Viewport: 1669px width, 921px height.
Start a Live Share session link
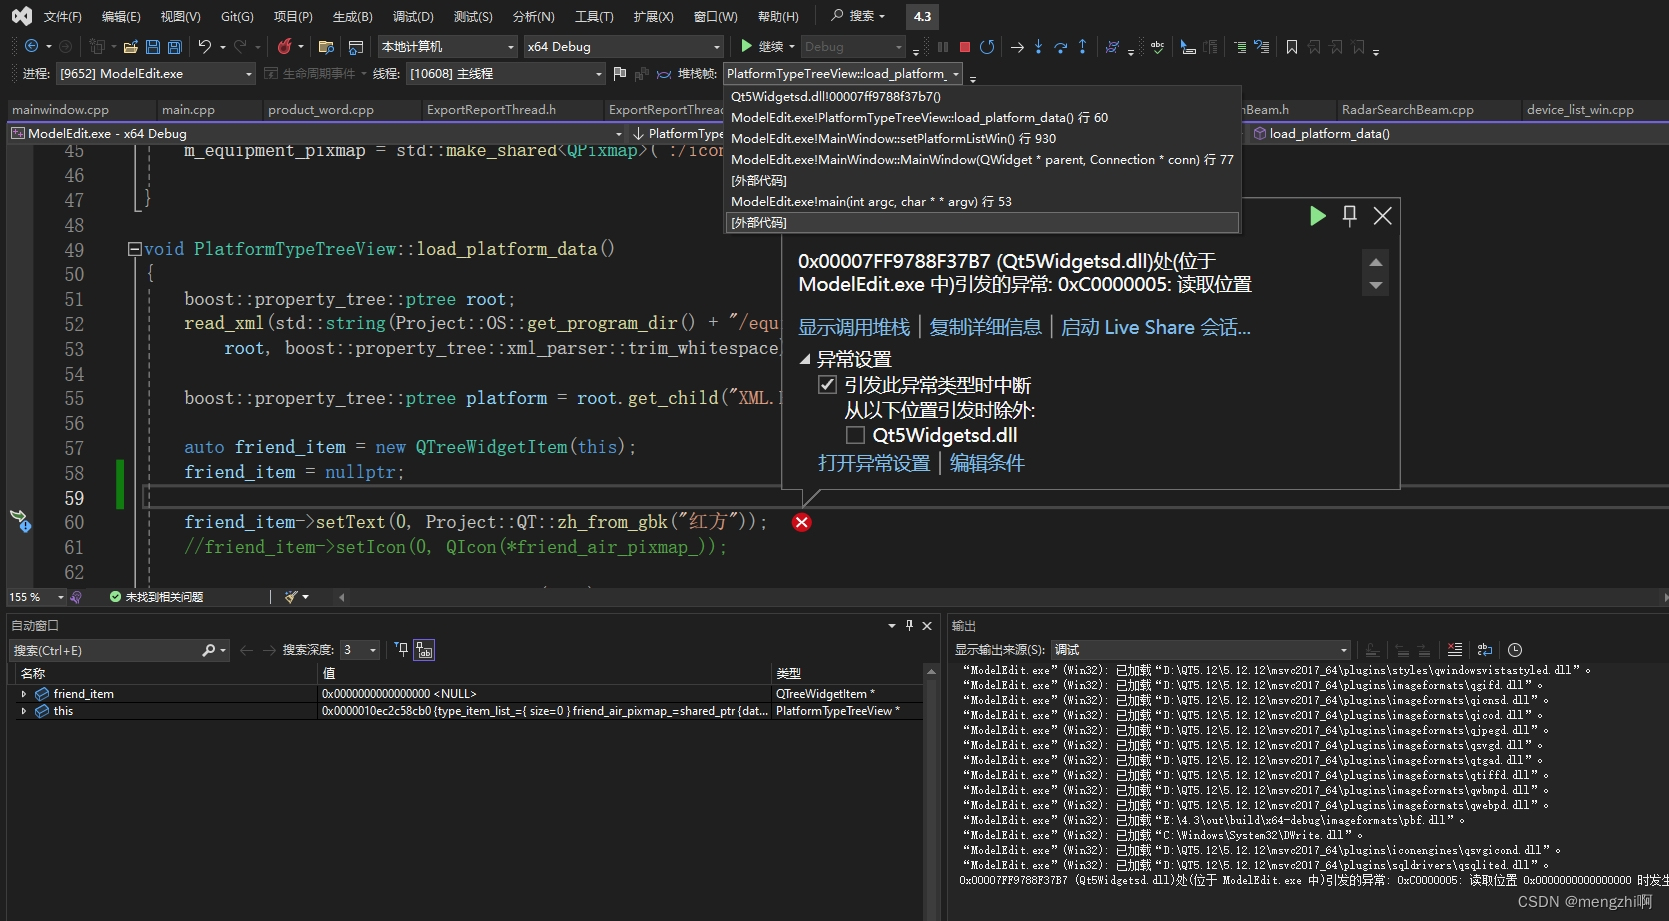click(1155, 327)
